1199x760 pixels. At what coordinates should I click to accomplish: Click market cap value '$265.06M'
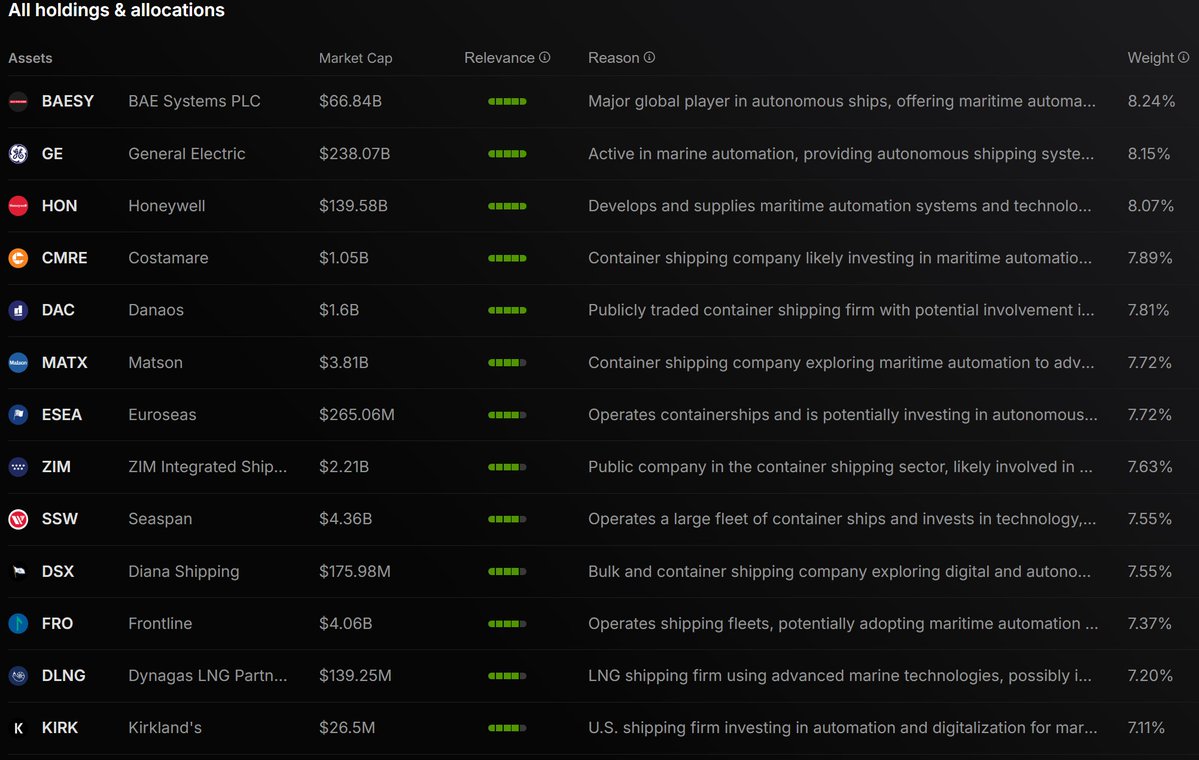357,414
